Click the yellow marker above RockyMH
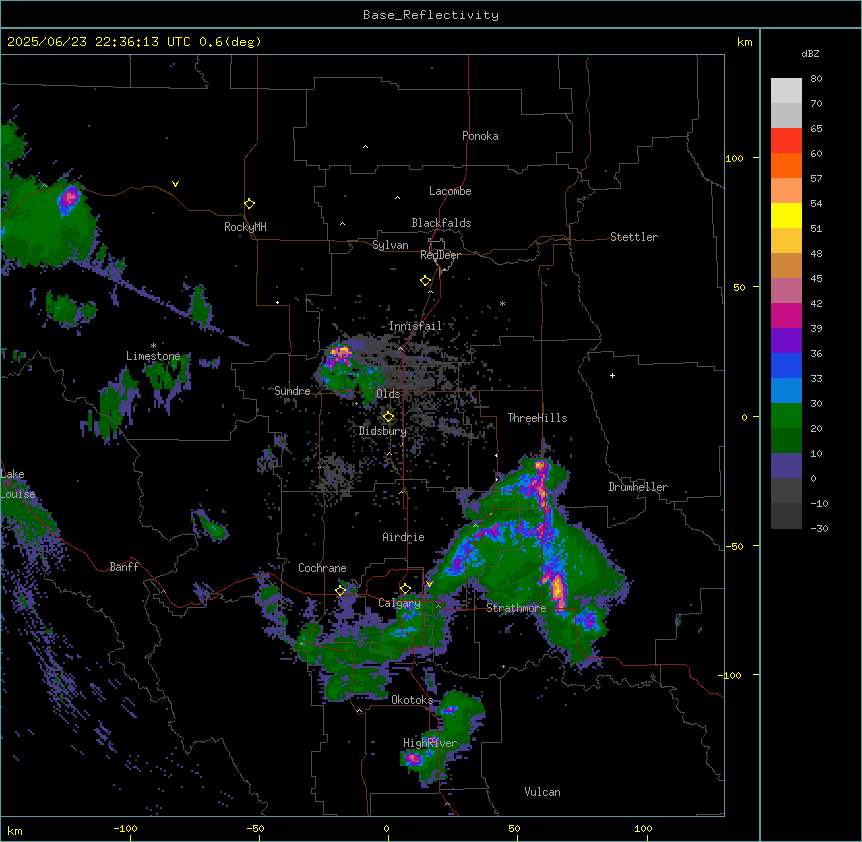862x842 pixels. pos(249,204)
